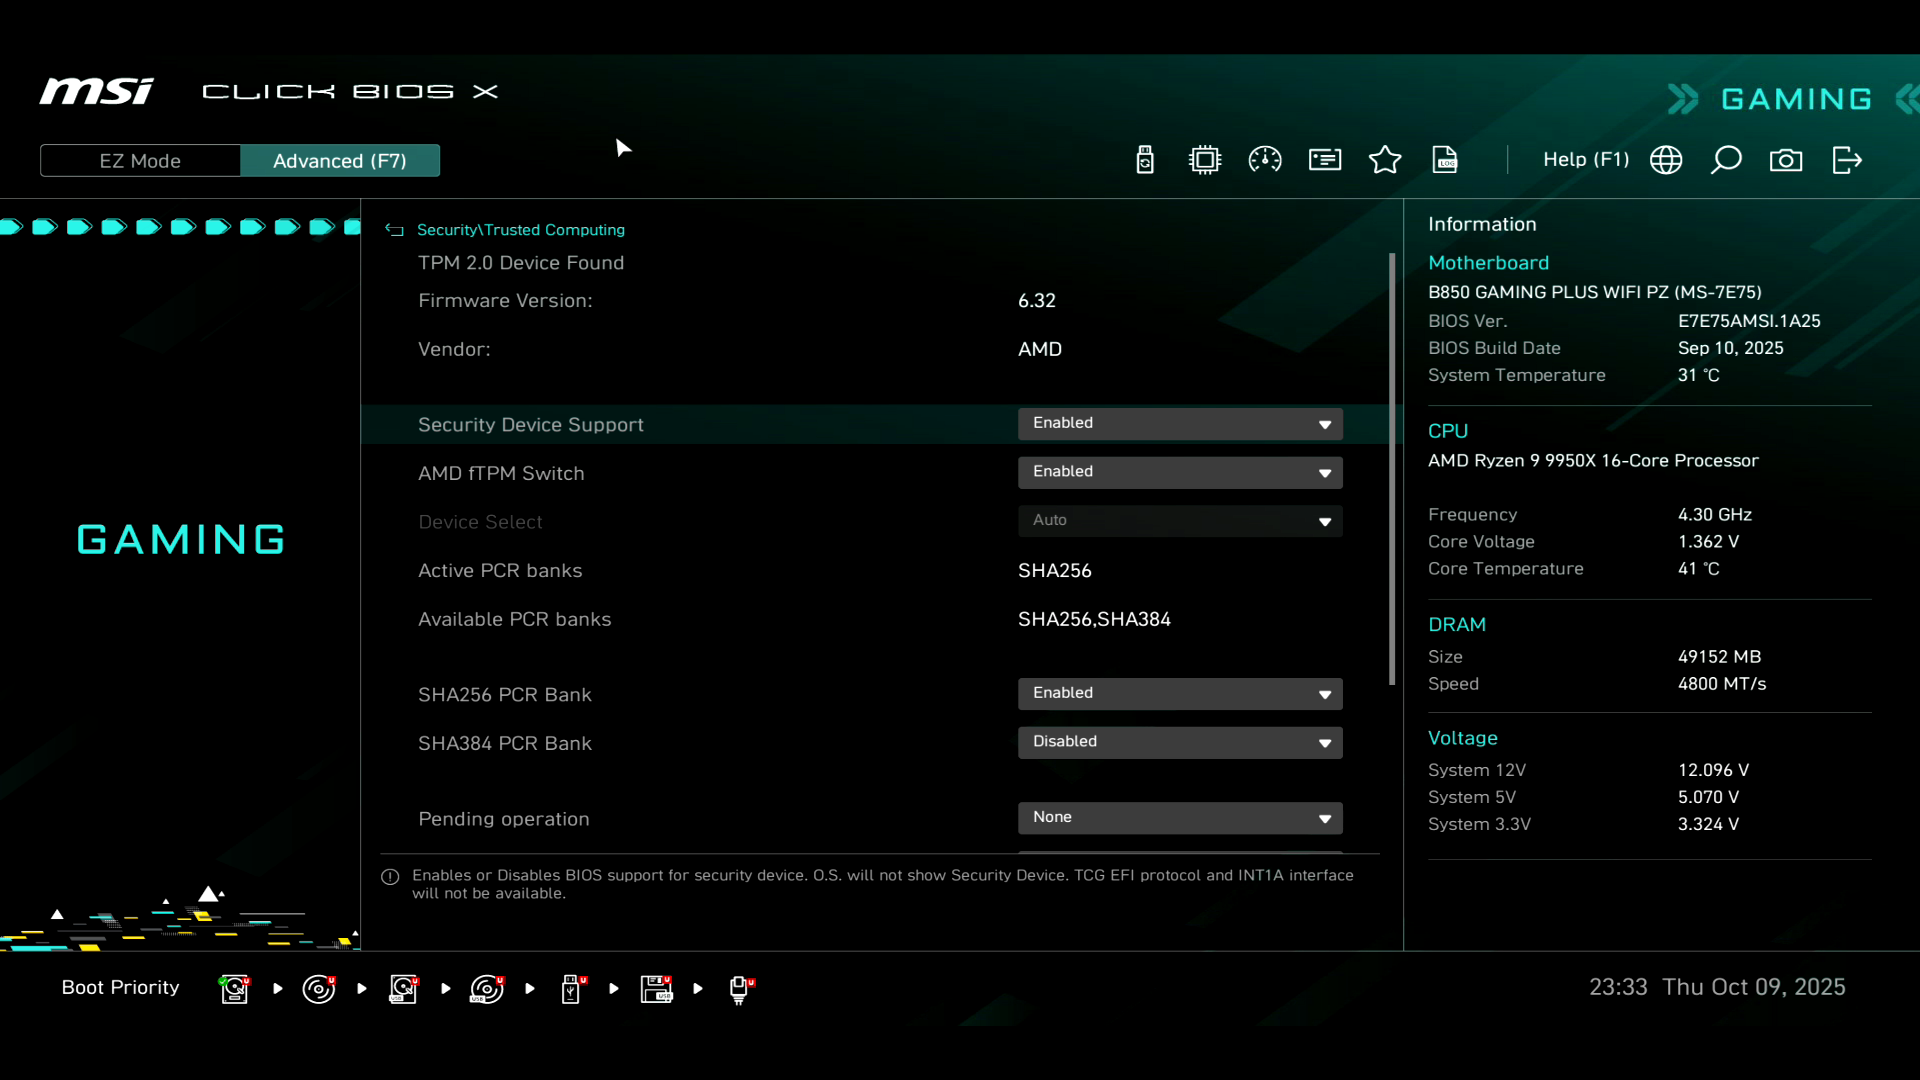The height and width of the screenshot is (1080, 1920).
Task: Open search with magnifier icon
Action: [1726, 160]
